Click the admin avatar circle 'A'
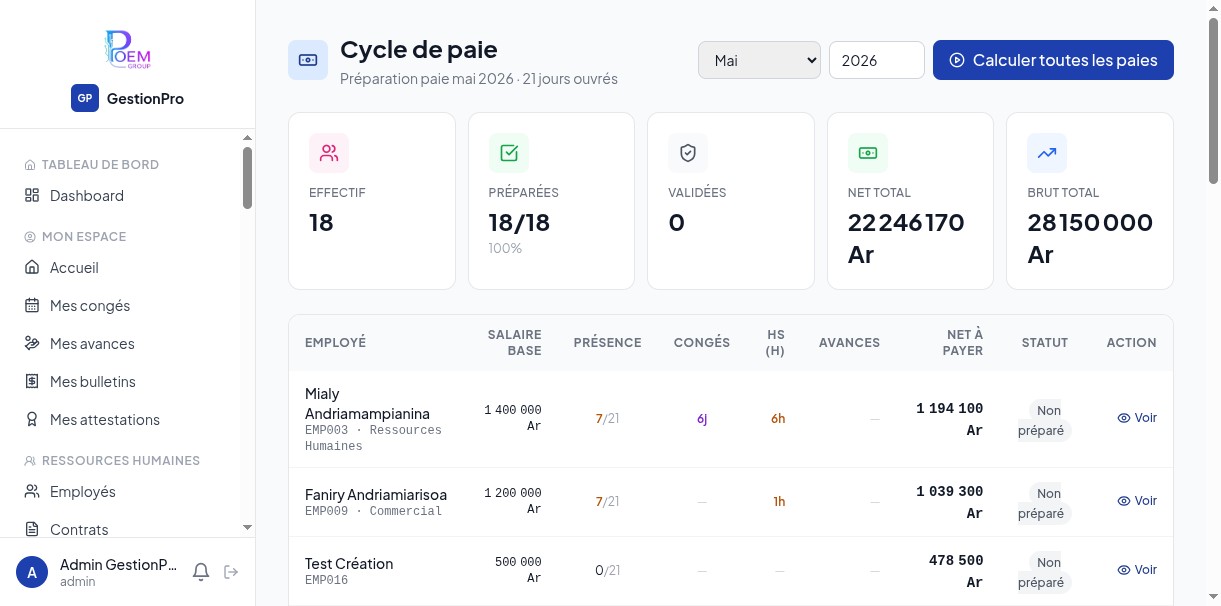 [32, 572]
